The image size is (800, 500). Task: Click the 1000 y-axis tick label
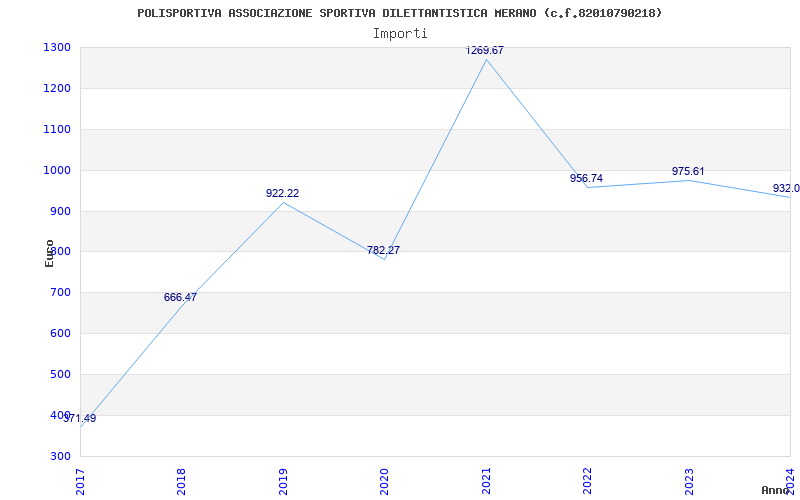pos(57,170)
